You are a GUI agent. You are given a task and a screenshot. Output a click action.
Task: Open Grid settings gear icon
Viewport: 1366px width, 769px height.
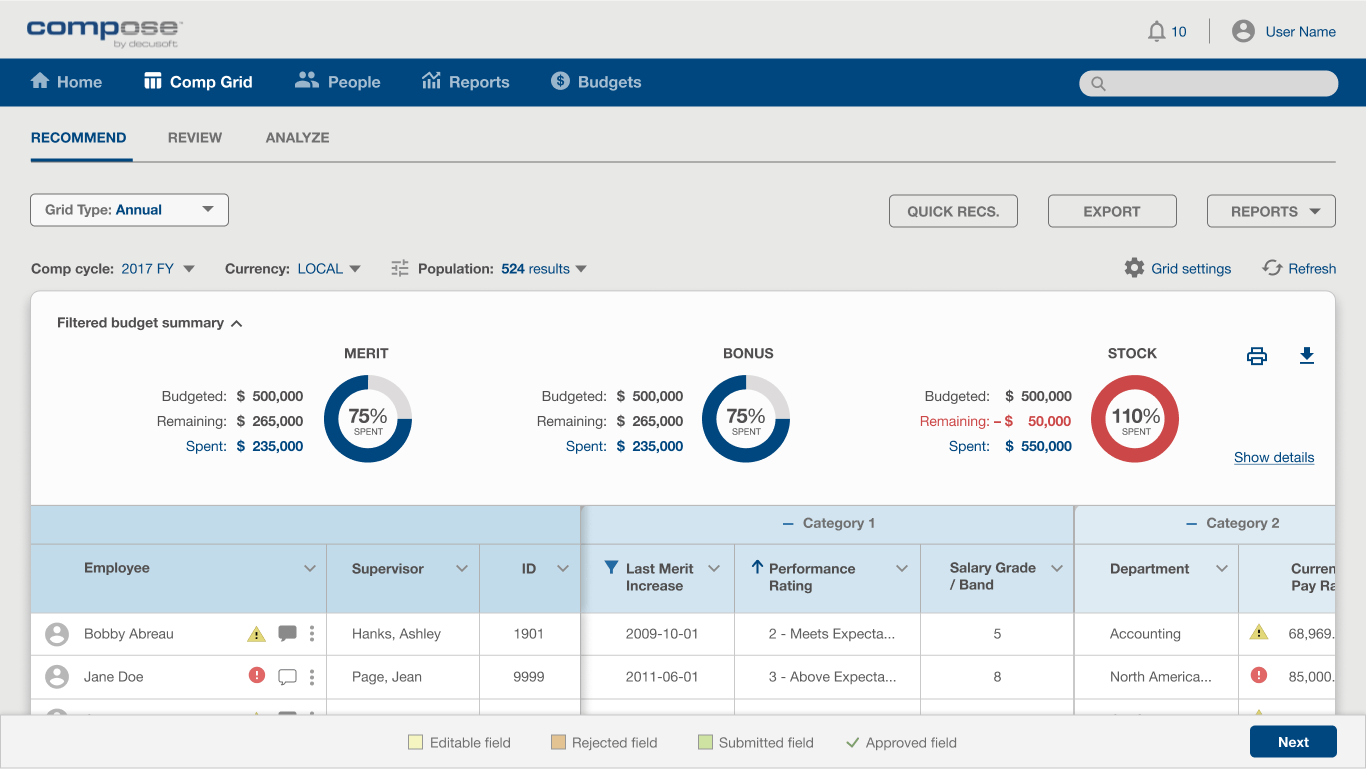coord(1134,268)
